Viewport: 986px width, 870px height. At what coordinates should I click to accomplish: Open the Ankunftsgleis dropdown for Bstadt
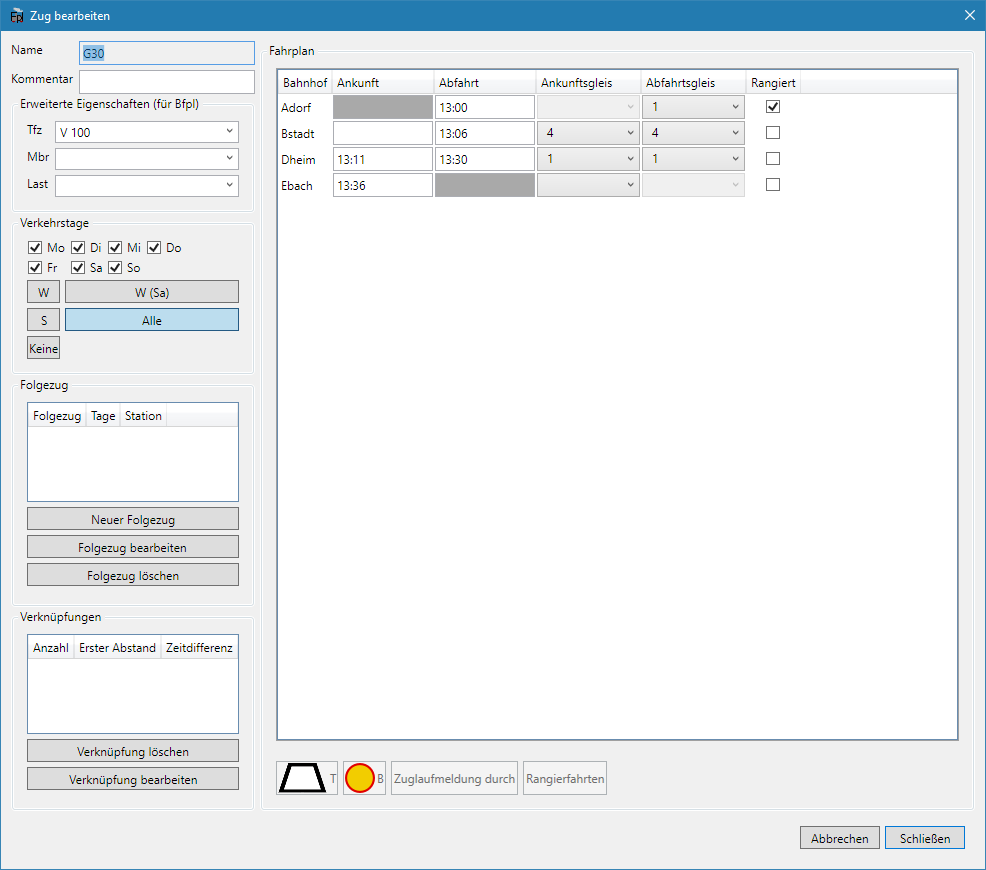click(588, 133)
